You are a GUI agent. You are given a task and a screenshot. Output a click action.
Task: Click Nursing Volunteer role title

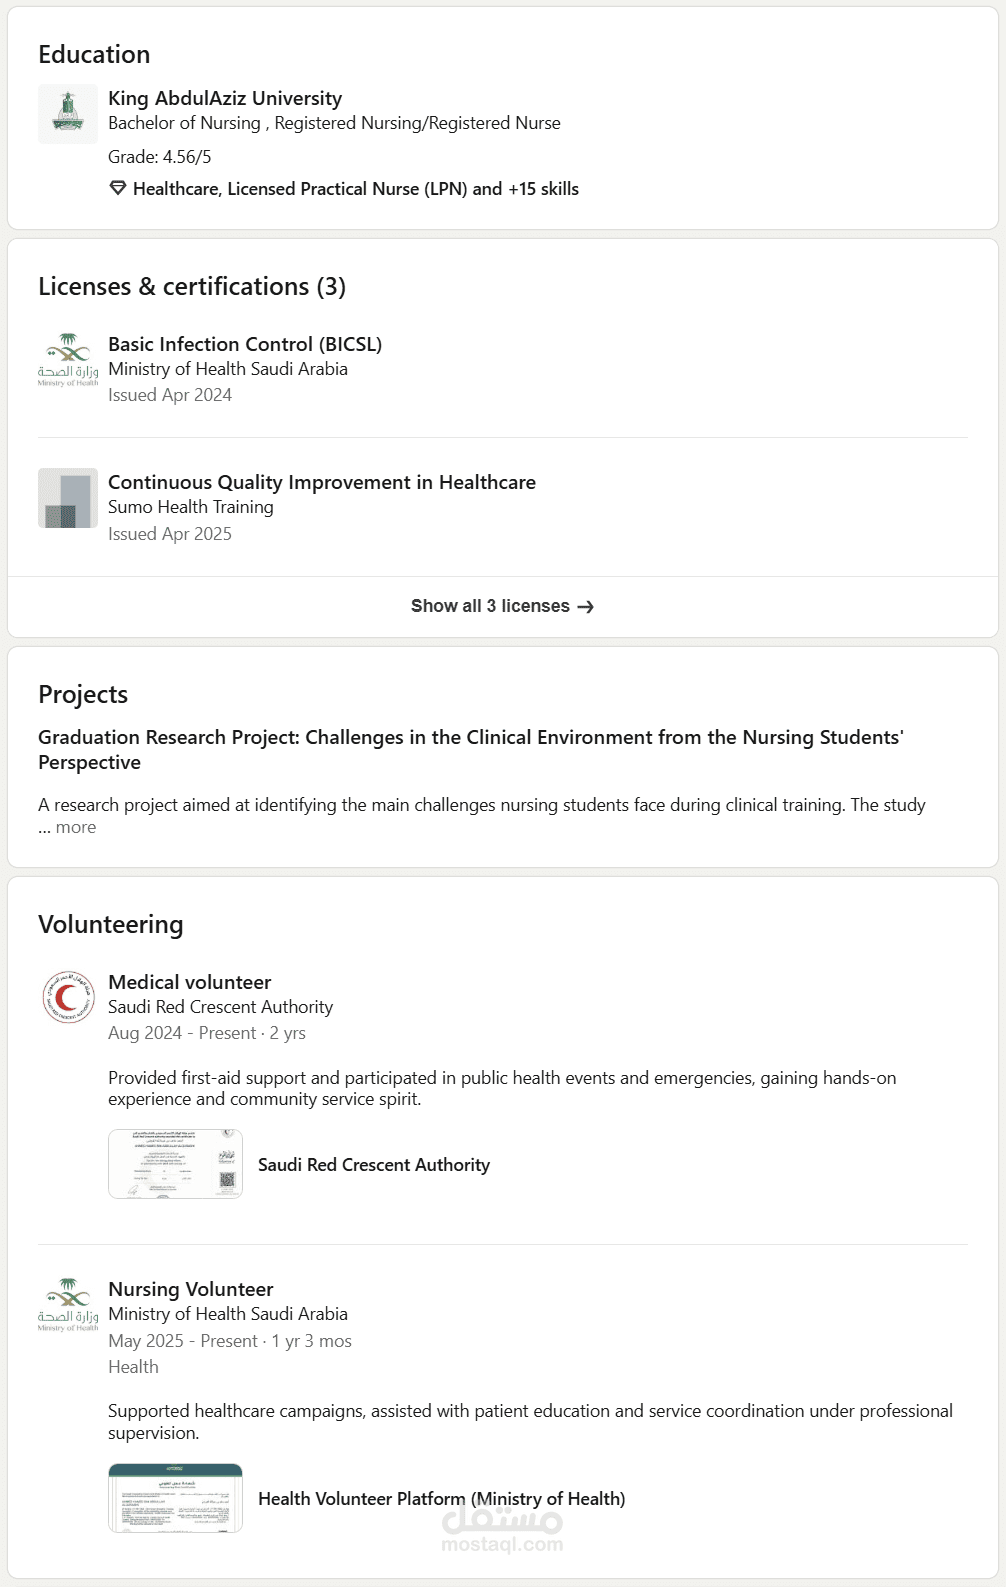point(191,1289)
